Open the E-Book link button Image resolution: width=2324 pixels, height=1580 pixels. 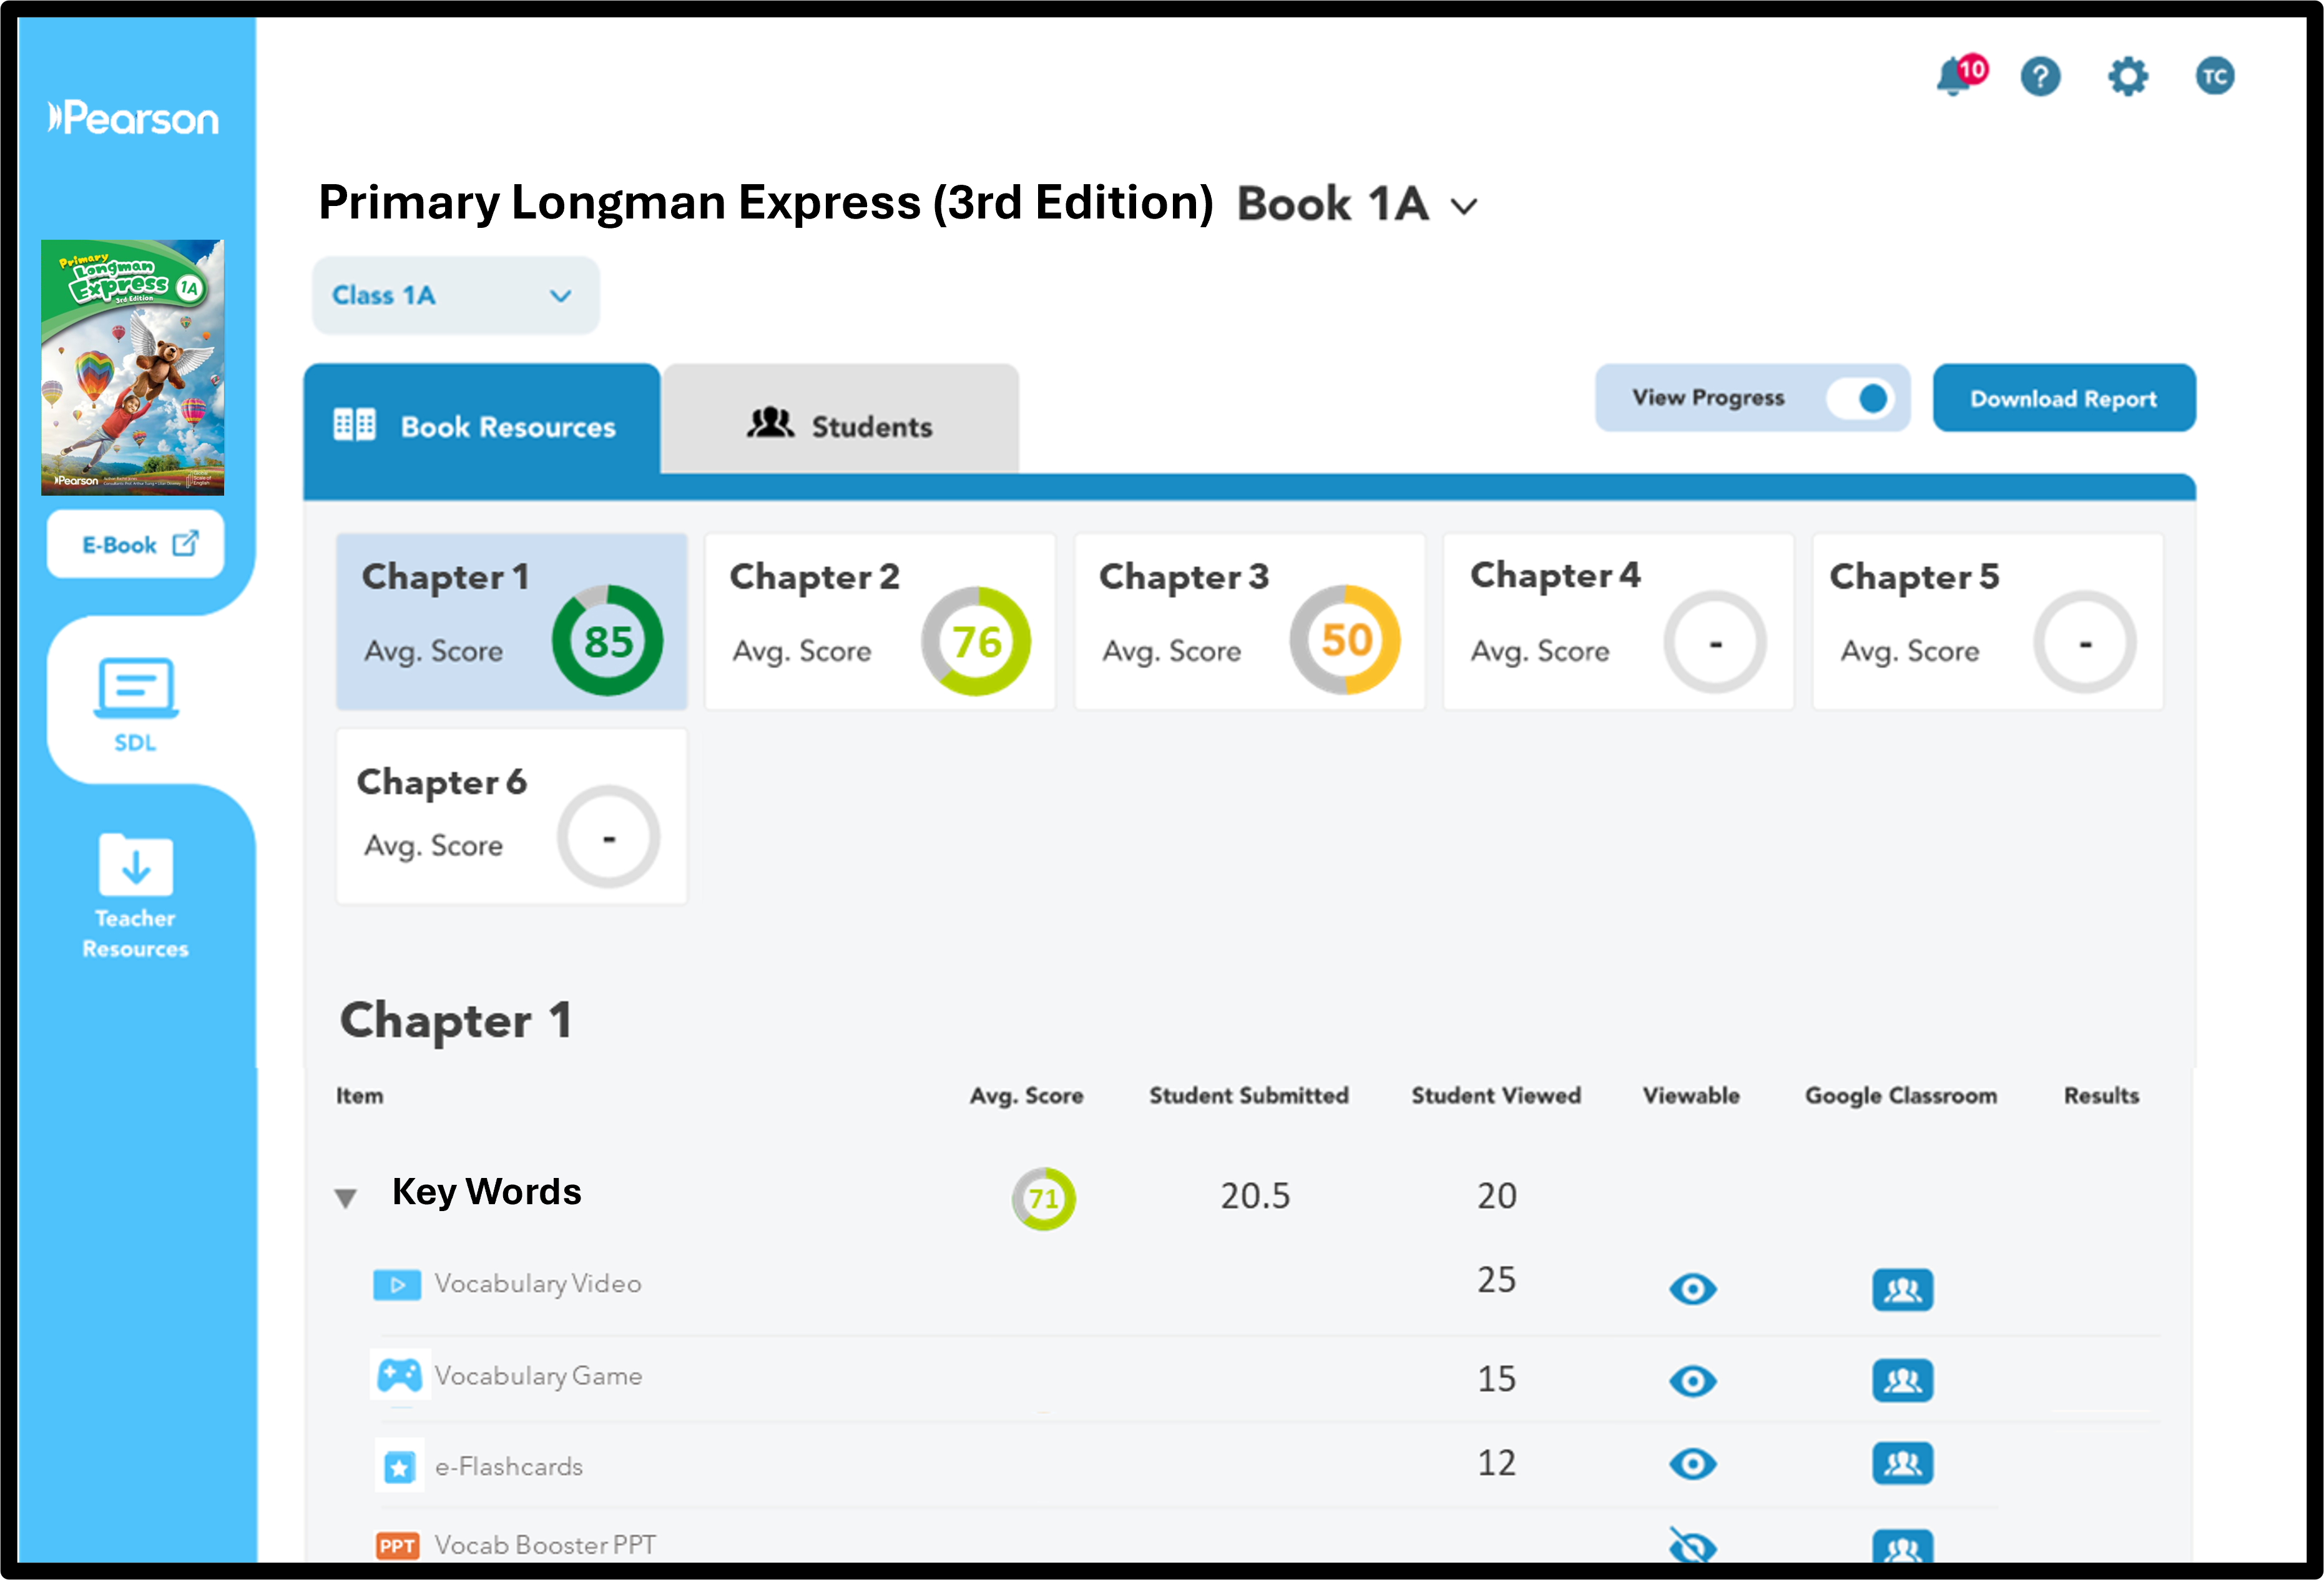136,545
